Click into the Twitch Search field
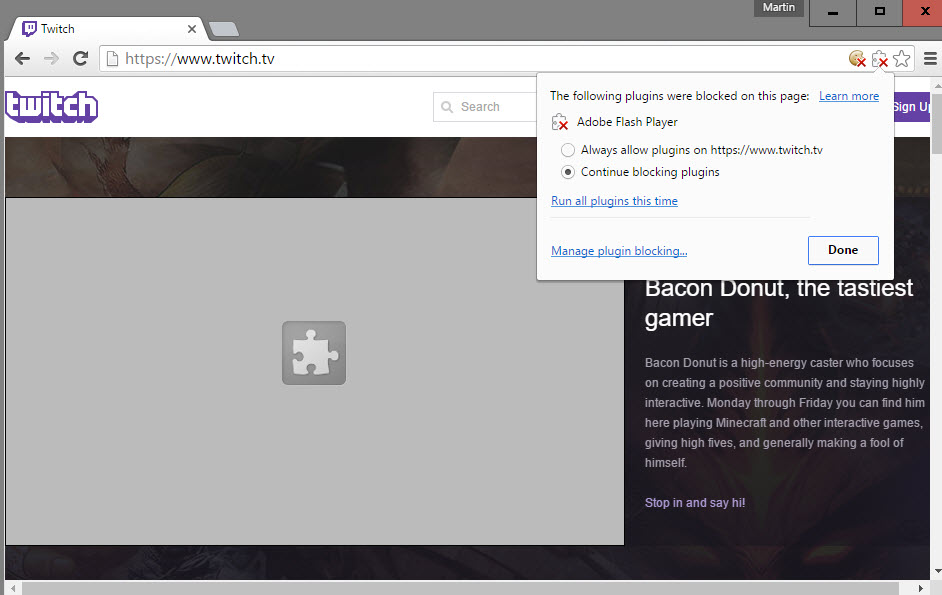Screen dimensions: 942x595 [x=484, y=107]
